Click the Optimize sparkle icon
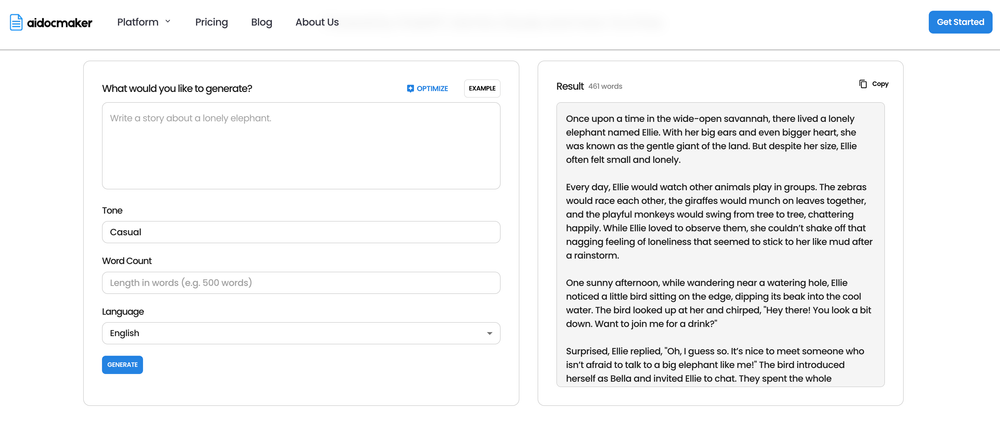This screenshot has width=1000, height=442. 410,89
